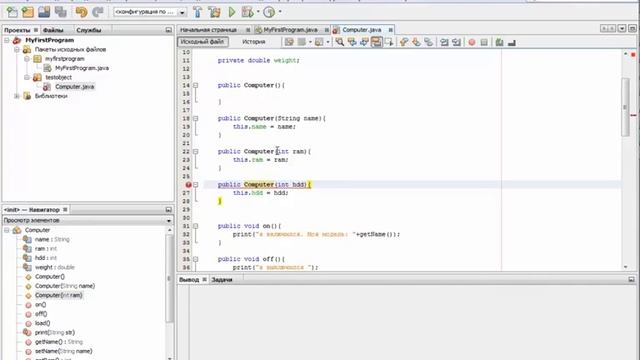This screenshot has height=360, width=640.
Task: Collapse the MyFirstProgram project node
Action: click(x=7, y=40)
